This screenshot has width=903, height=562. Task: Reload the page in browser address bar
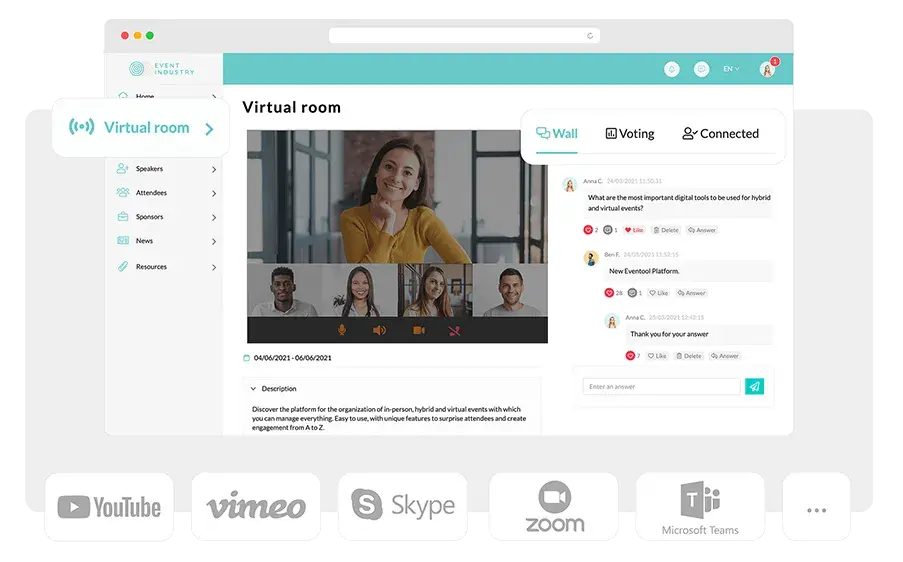(590, 36)
